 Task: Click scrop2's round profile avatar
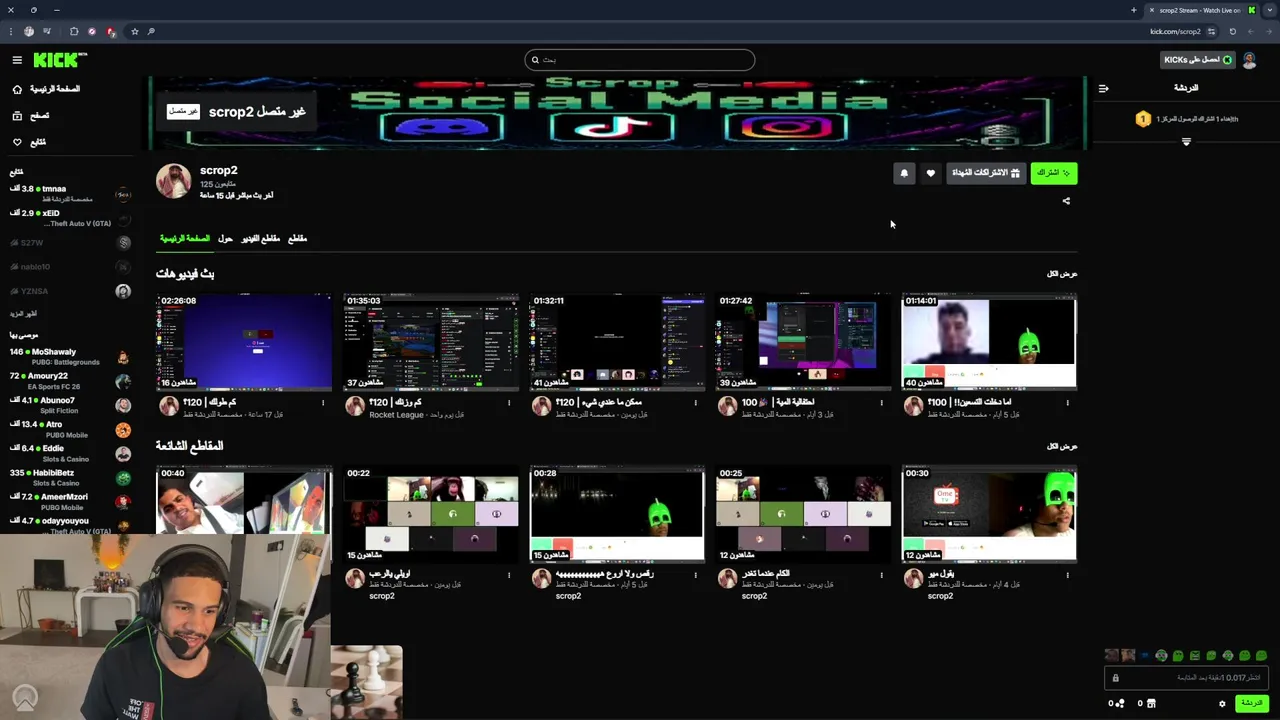tap(173, 182)
